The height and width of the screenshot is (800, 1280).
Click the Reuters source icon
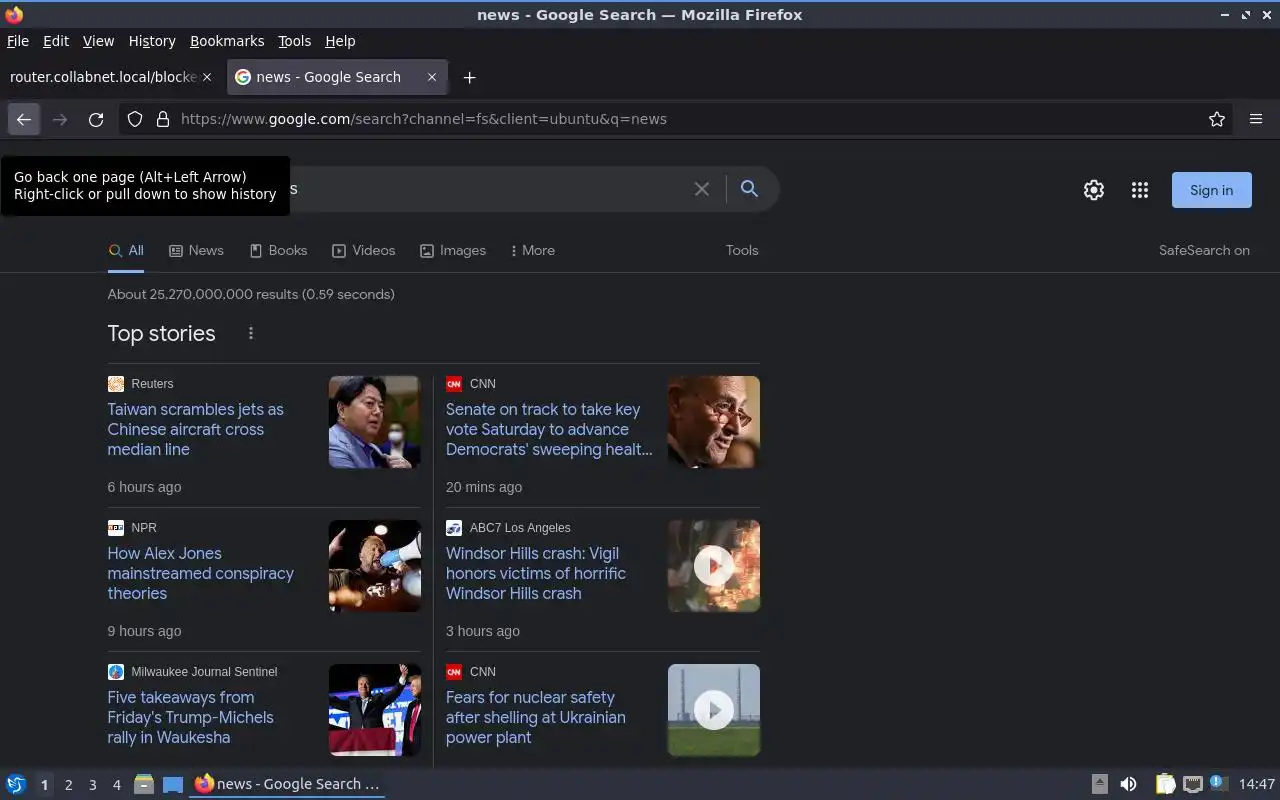[x=116, y=384]
